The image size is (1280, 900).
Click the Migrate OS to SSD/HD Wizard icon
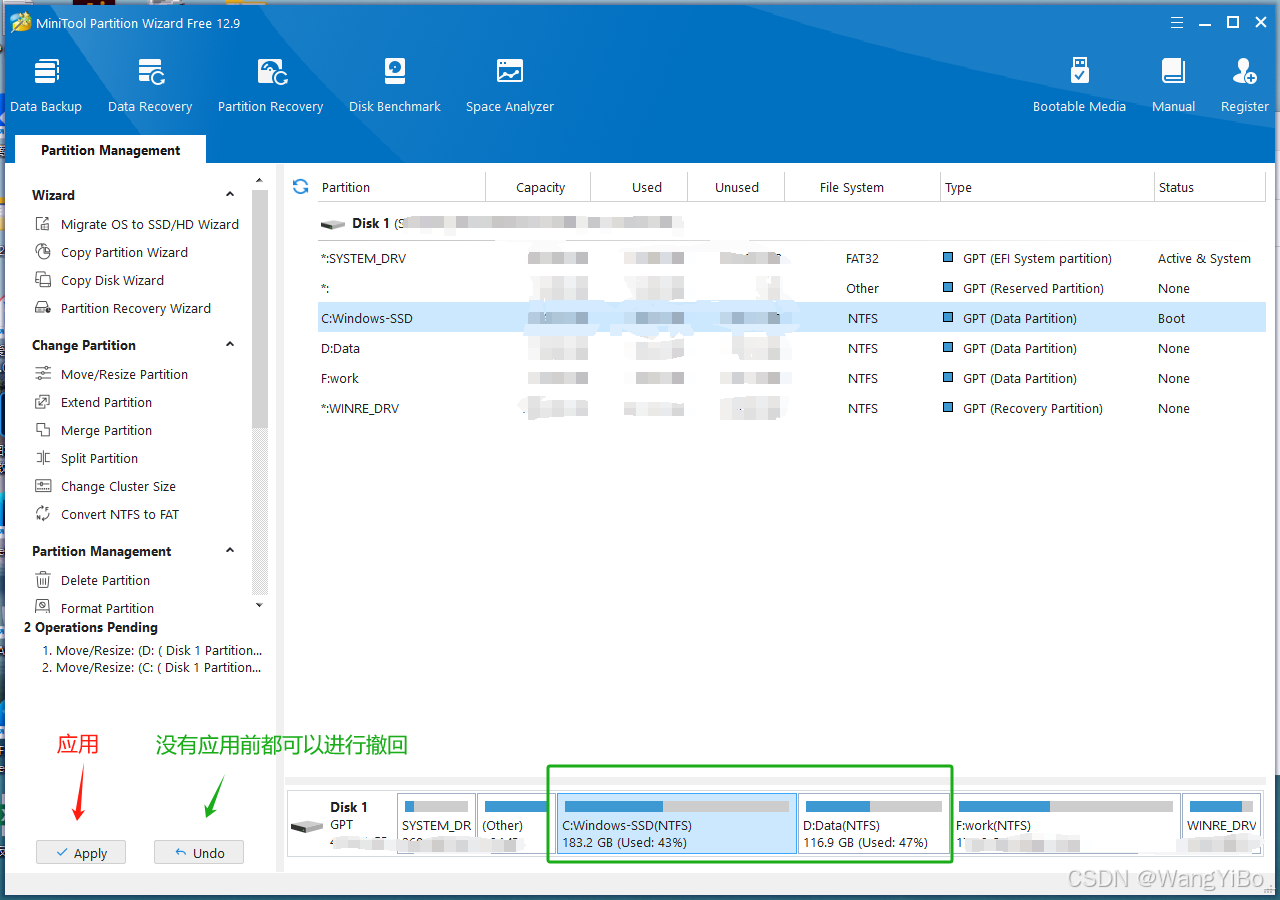(43, 224)
